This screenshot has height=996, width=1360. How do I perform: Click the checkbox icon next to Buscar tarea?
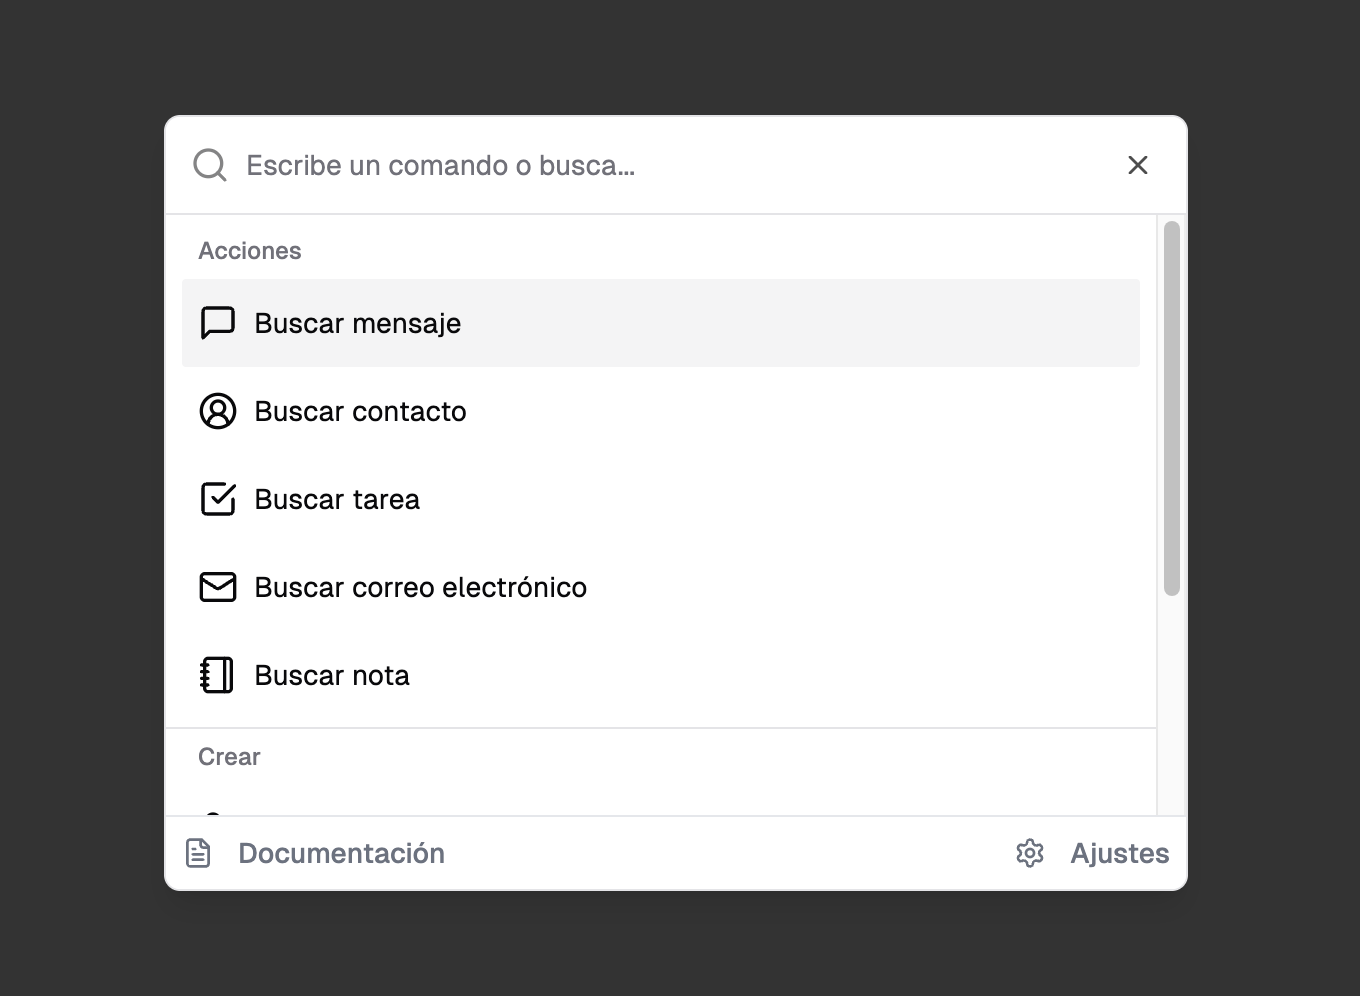[218, 499]
